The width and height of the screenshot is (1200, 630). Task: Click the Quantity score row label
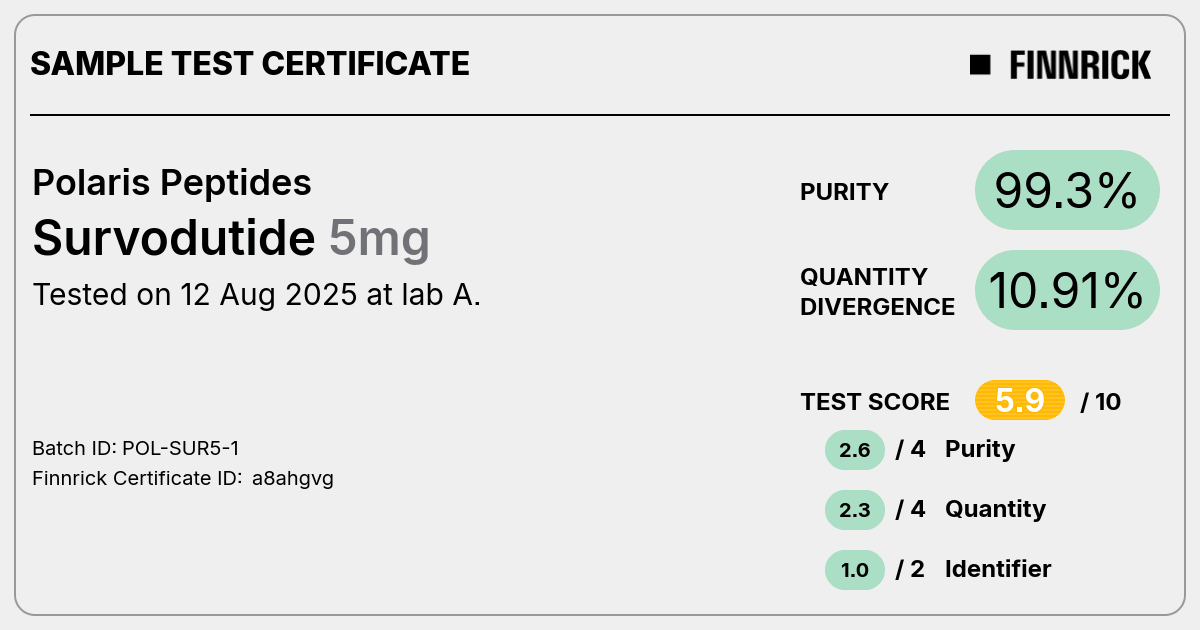[x=995, y=510]
